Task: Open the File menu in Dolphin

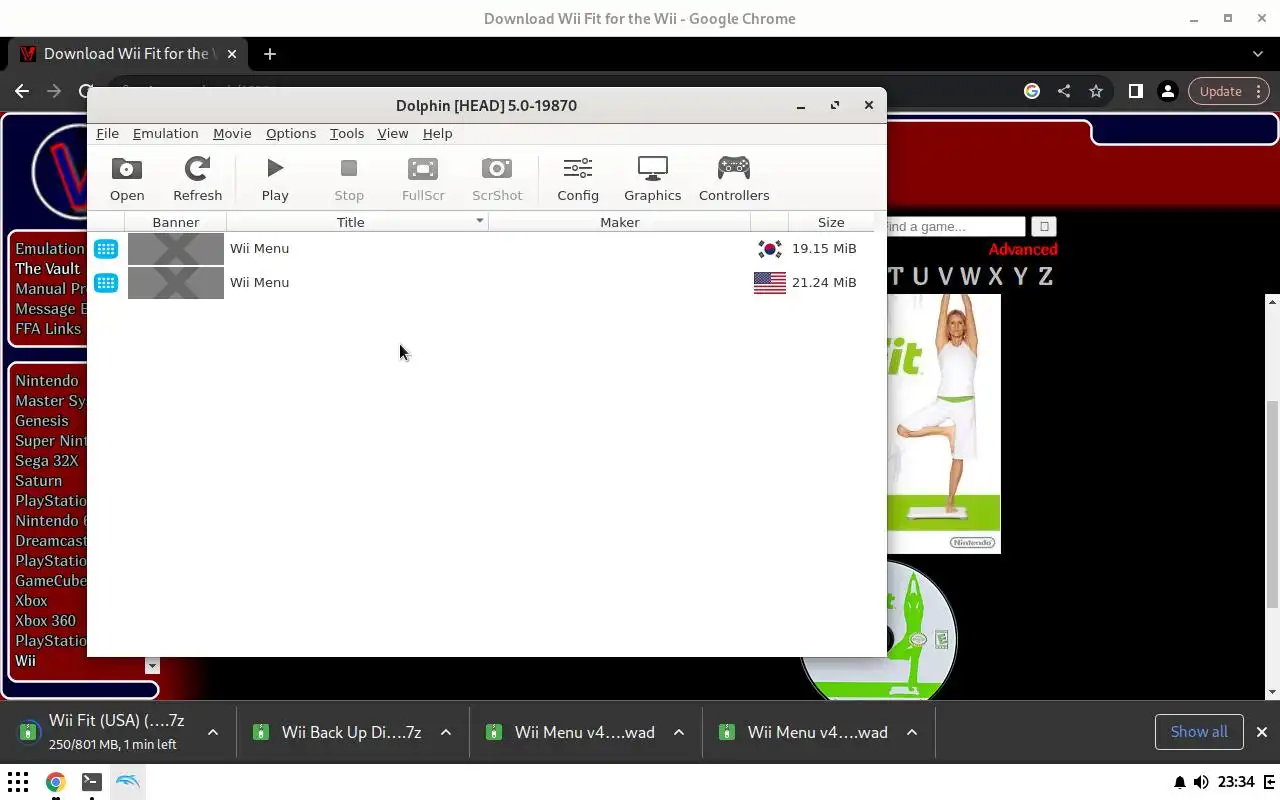Action: click(107, 133)
